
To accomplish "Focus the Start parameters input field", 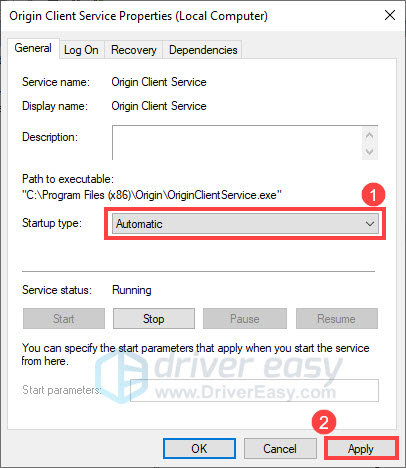I will pos(254,390).
